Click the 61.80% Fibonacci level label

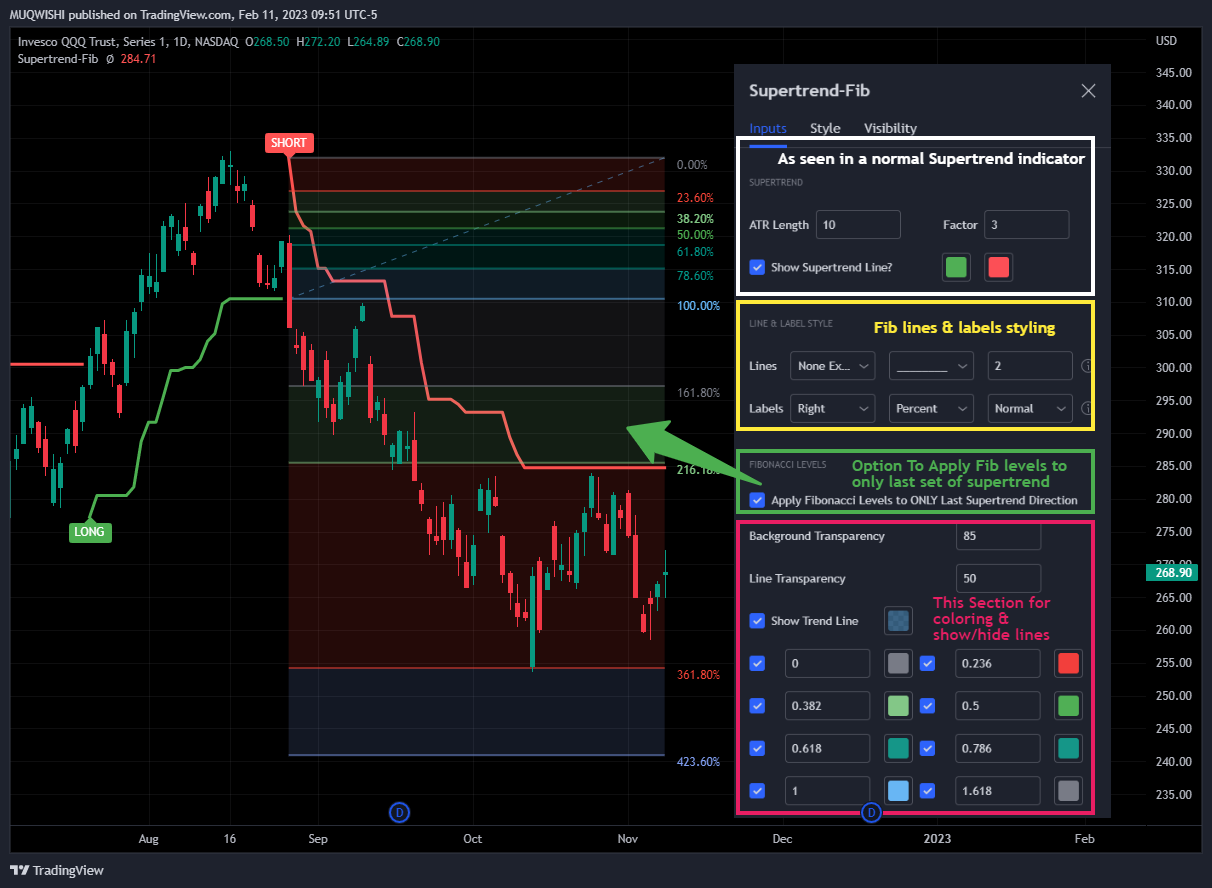(695, 252)
